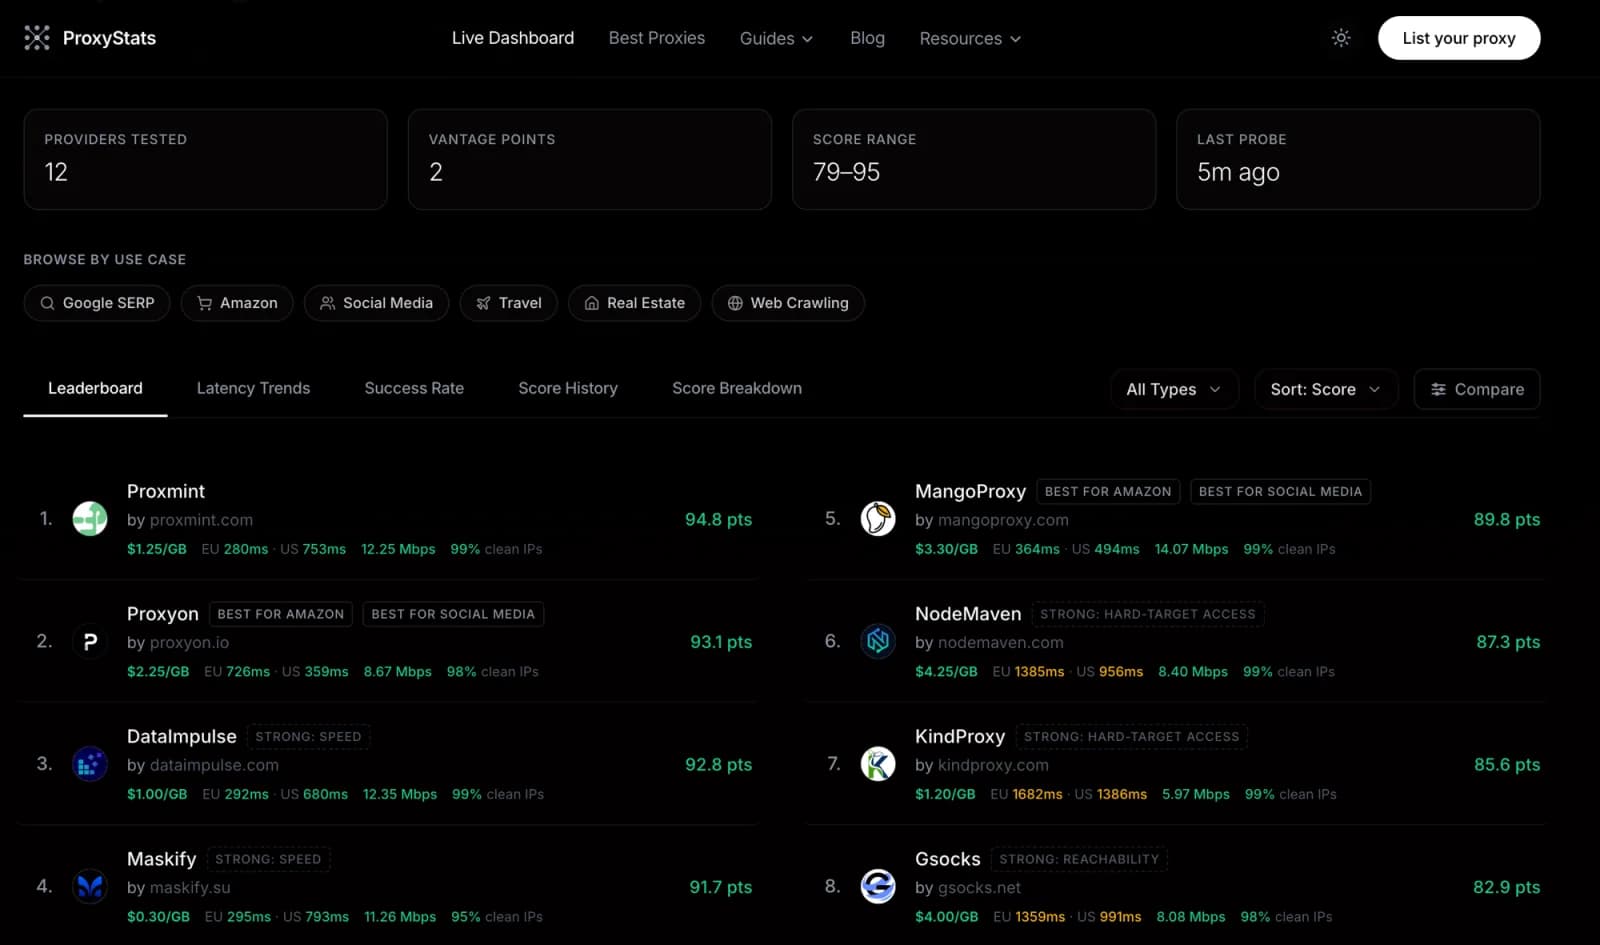
Task: Select the Leaderboard tab
Action: tap(95, 388)
